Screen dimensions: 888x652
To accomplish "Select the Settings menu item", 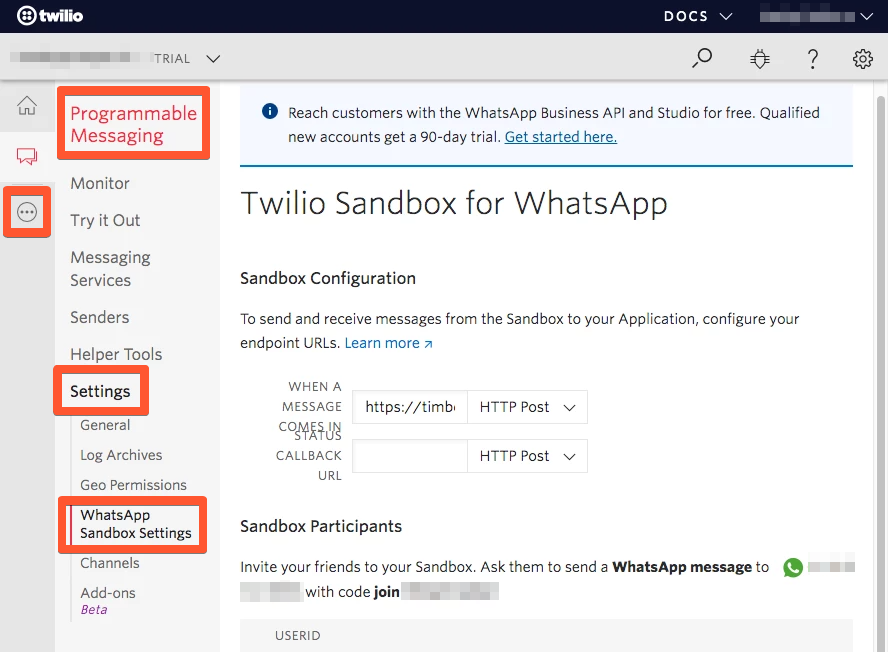I will coord(100,391).
